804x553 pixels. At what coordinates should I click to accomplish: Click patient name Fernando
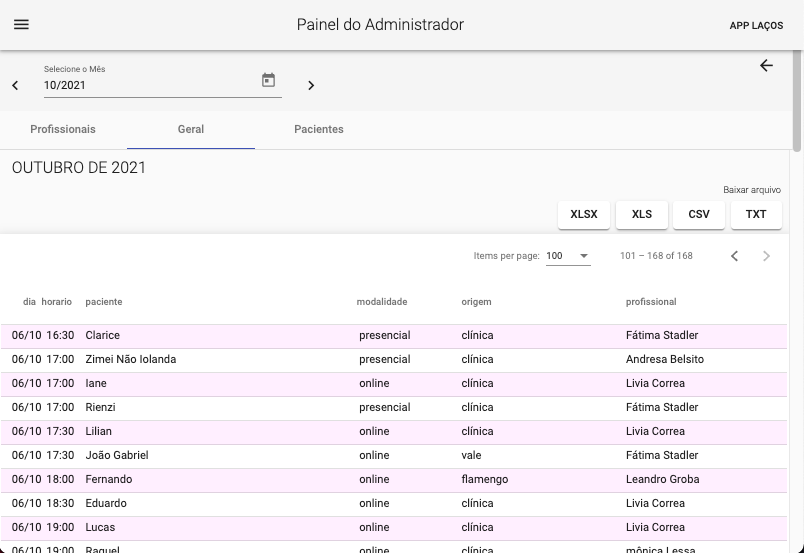(109, 479)
